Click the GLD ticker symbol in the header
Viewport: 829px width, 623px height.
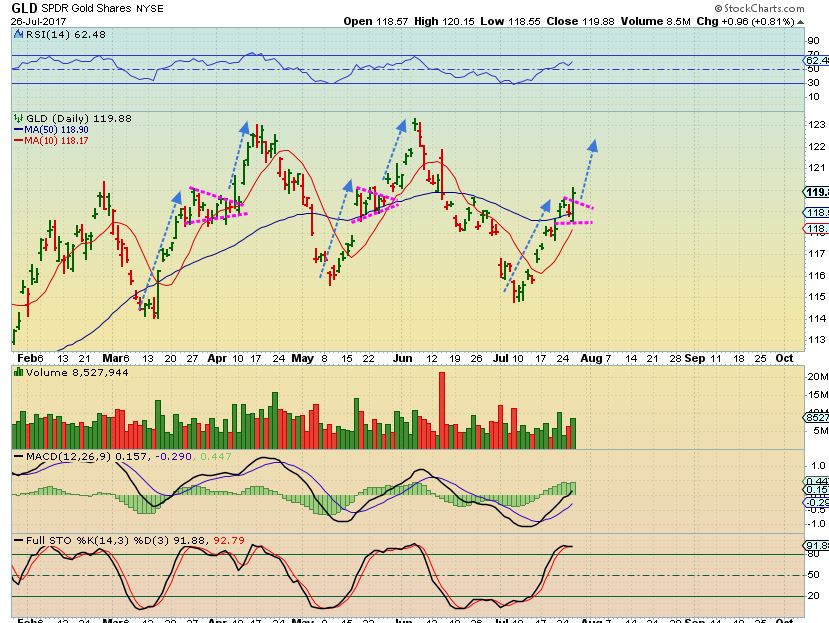click(x=24, y=8)
